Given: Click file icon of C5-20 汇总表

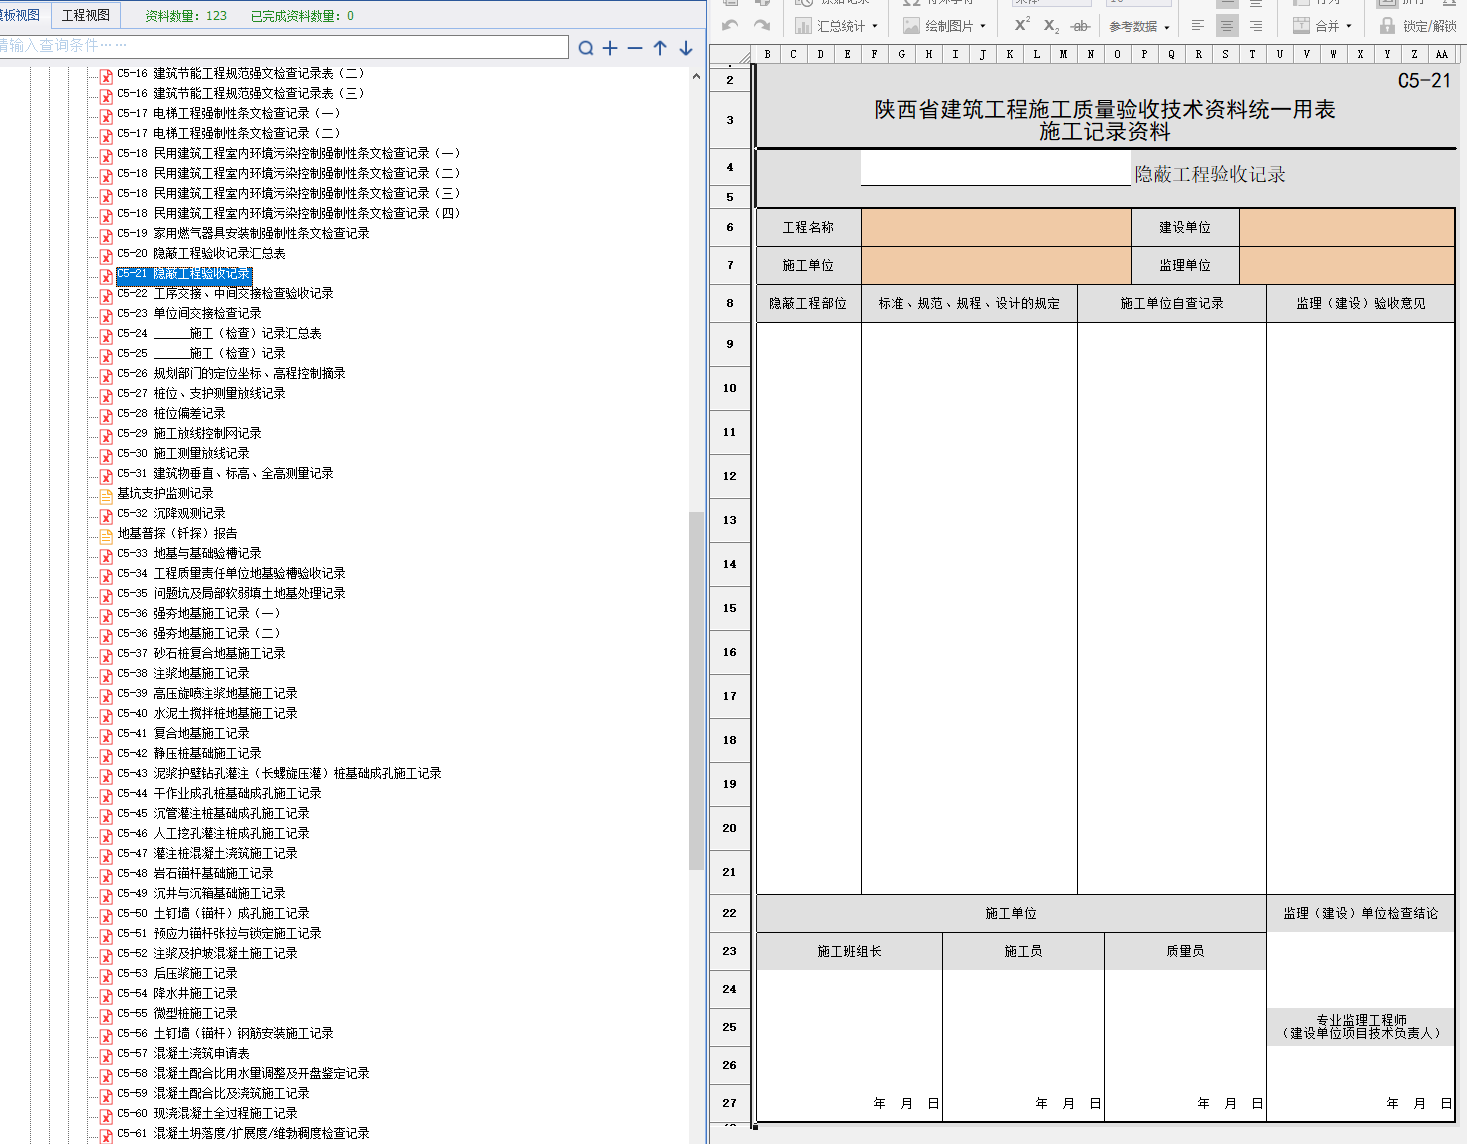Looking at the screenshot, I should point(106,255).
